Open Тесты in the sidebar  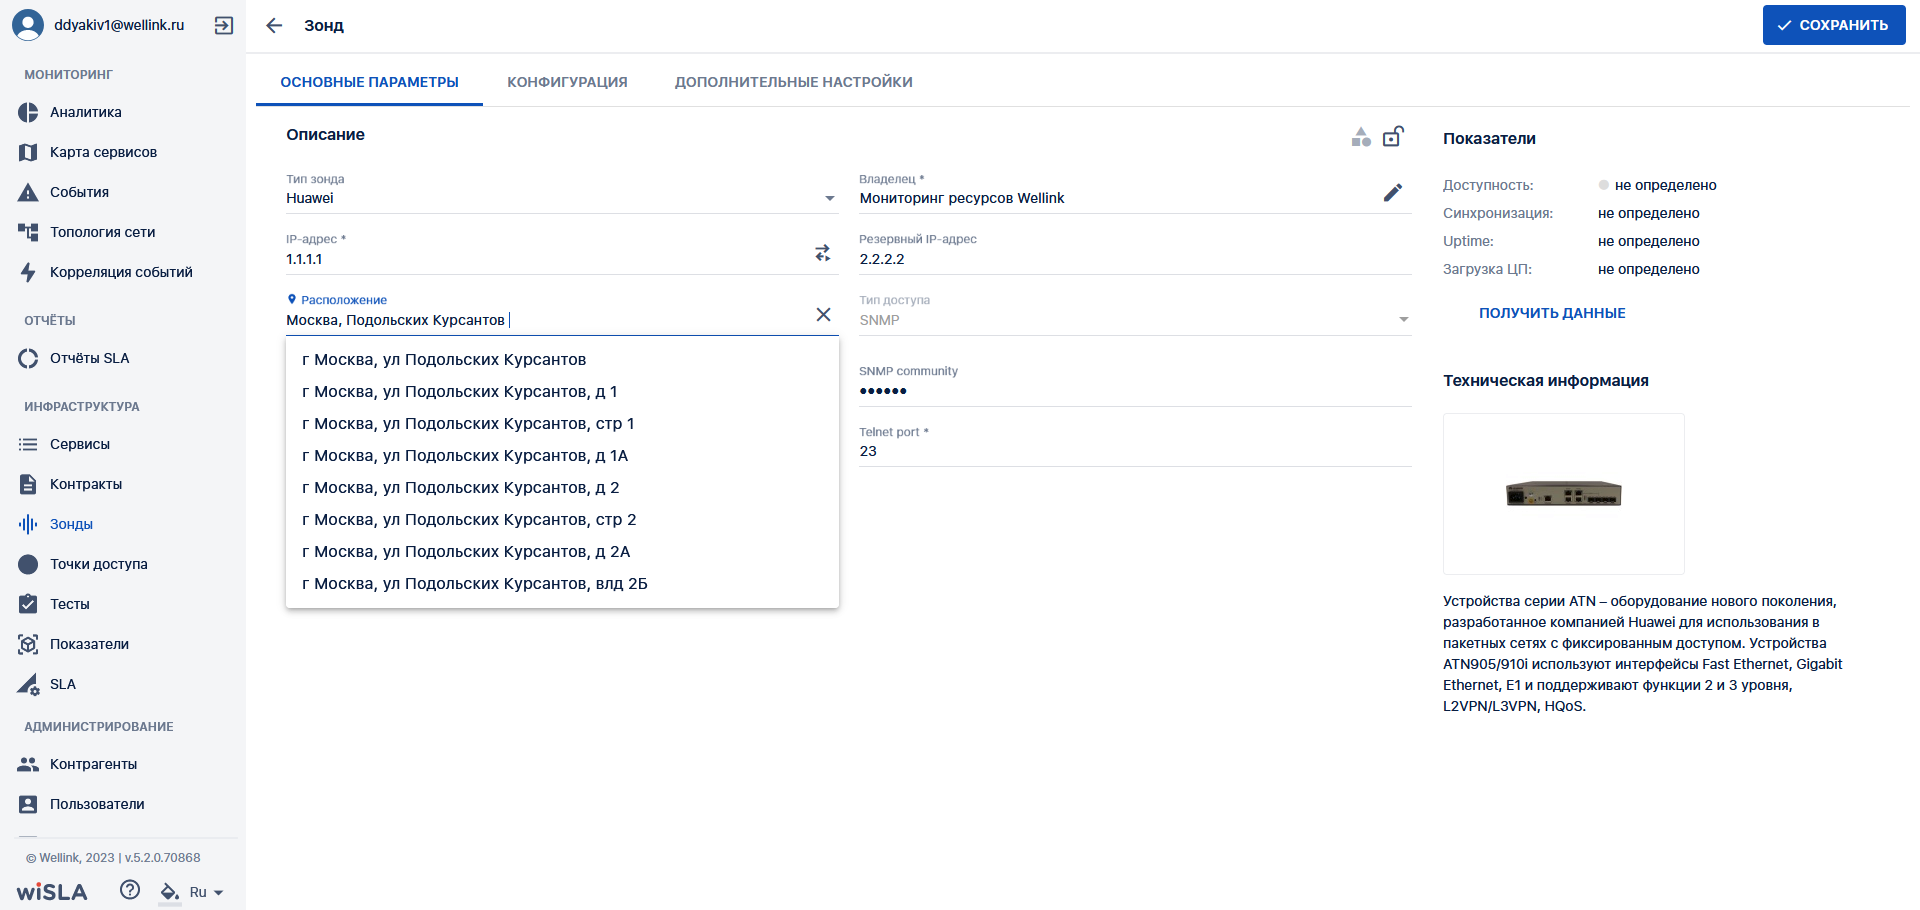123,604
